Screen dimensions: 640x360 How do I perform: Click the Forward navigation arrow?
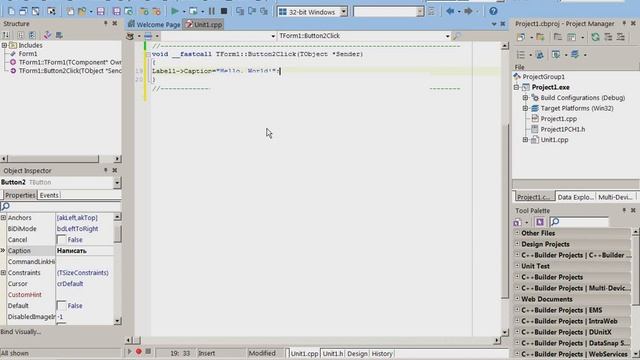(x=468, y=11)
